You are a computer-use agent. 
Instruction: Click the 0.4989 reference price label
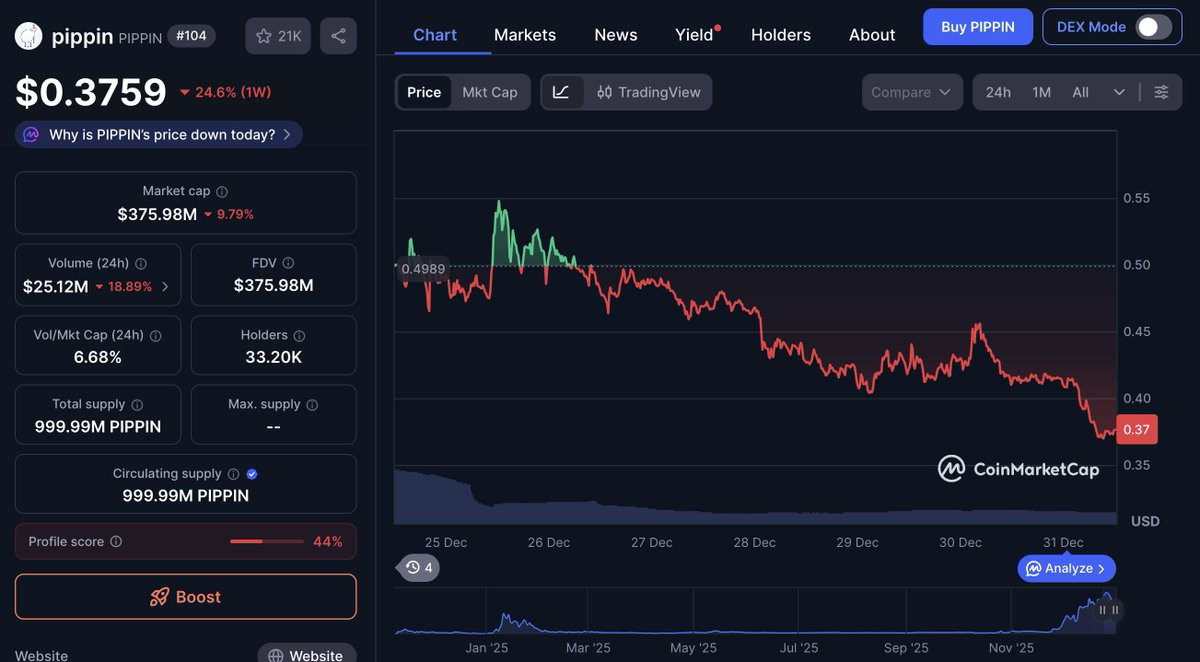coord(423,268)
